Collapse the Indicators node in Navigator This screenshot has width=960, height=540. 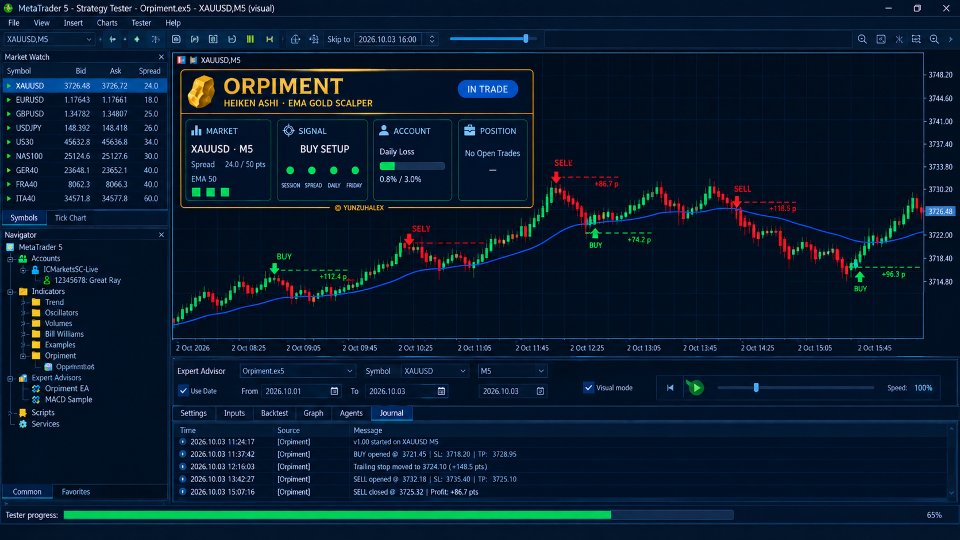[10, 292]
